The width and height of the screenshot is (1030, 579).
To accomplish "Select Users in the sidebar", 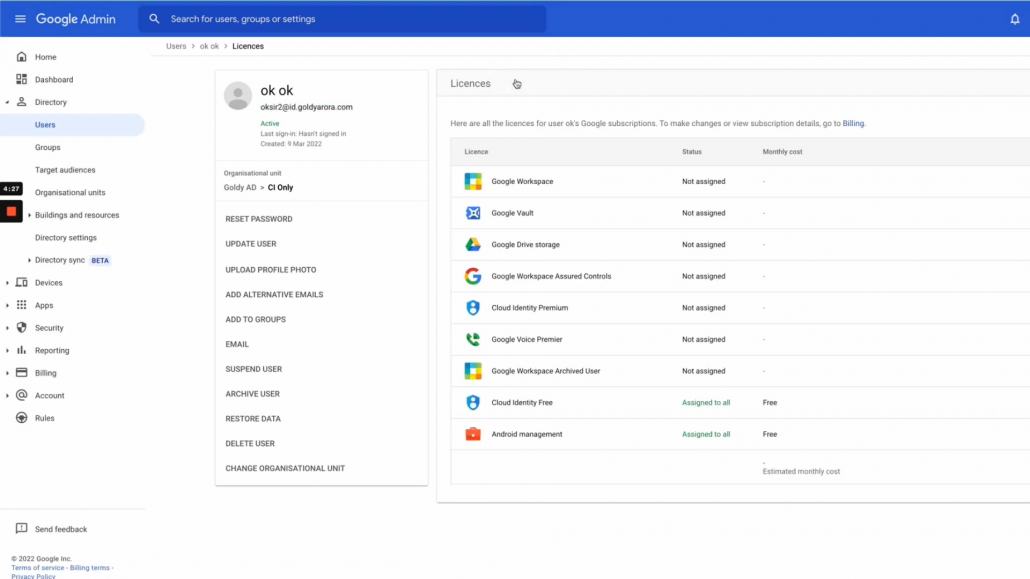I will [72, 125].
